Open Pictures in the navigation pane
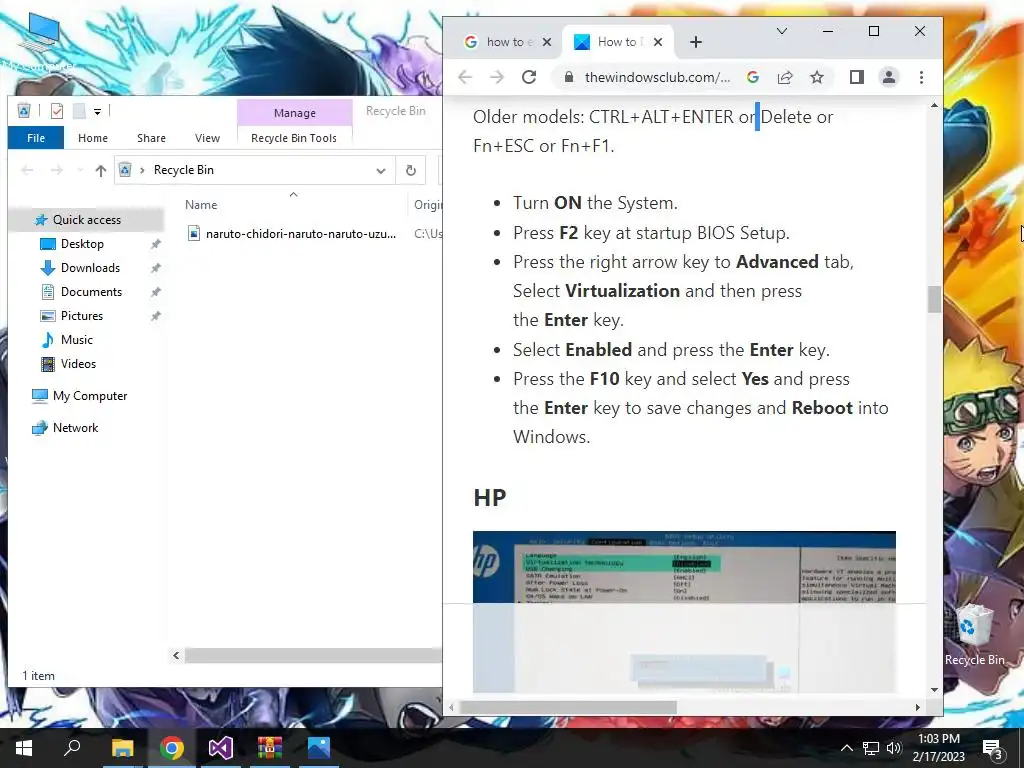 (x=82, y=316)
